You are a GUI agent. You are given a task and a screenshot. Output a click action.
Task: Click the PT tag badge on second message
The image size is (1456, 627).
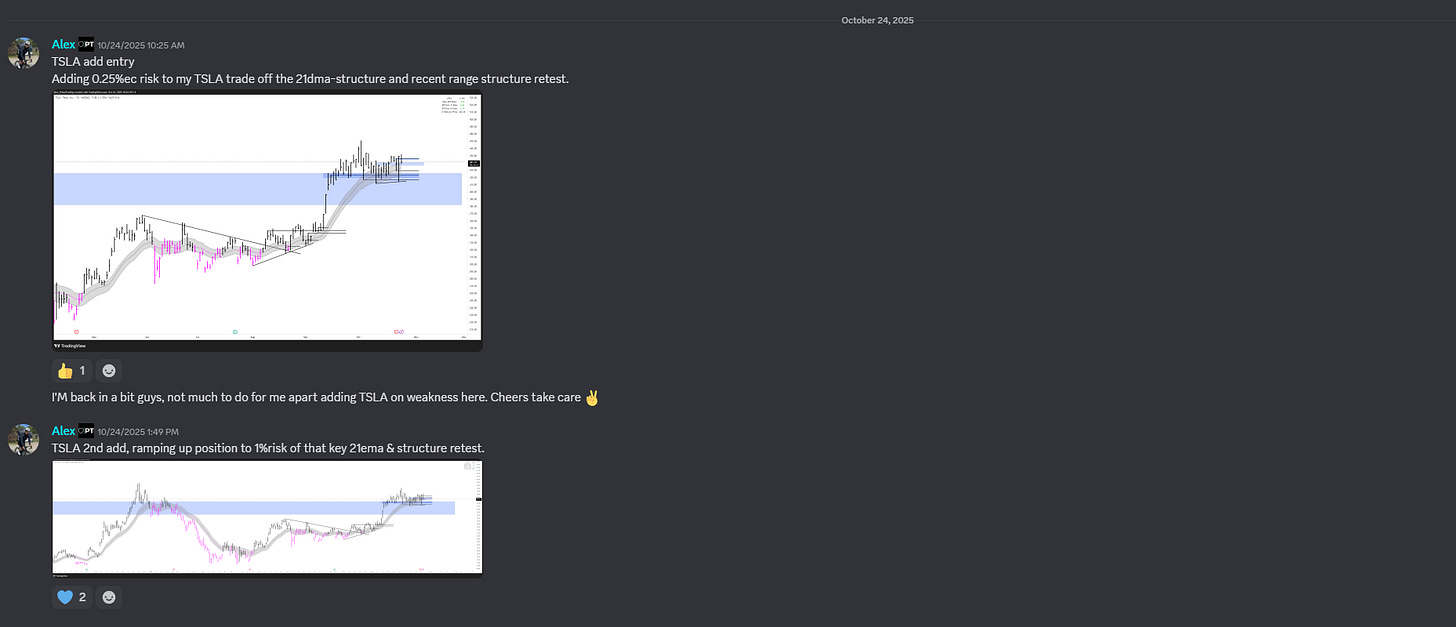(x=86, y=431)
